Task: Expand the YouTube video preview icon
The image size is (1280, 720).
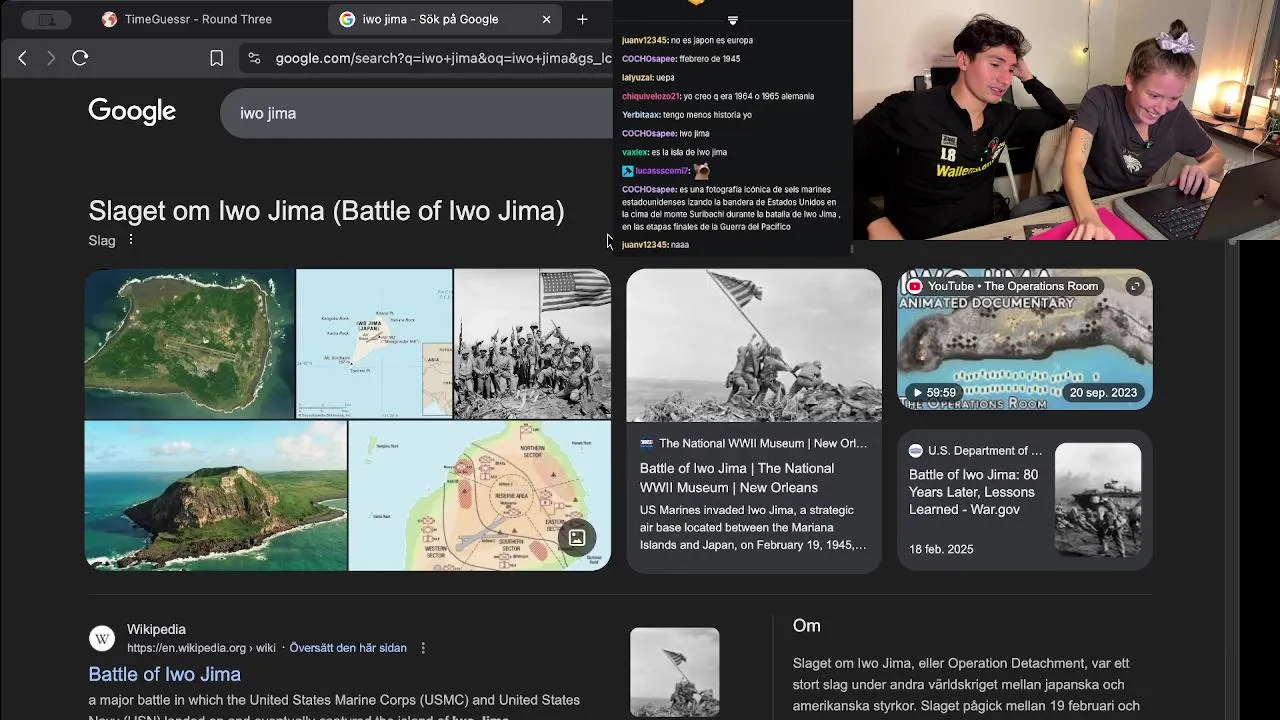Action: (x=1134, y=286)
